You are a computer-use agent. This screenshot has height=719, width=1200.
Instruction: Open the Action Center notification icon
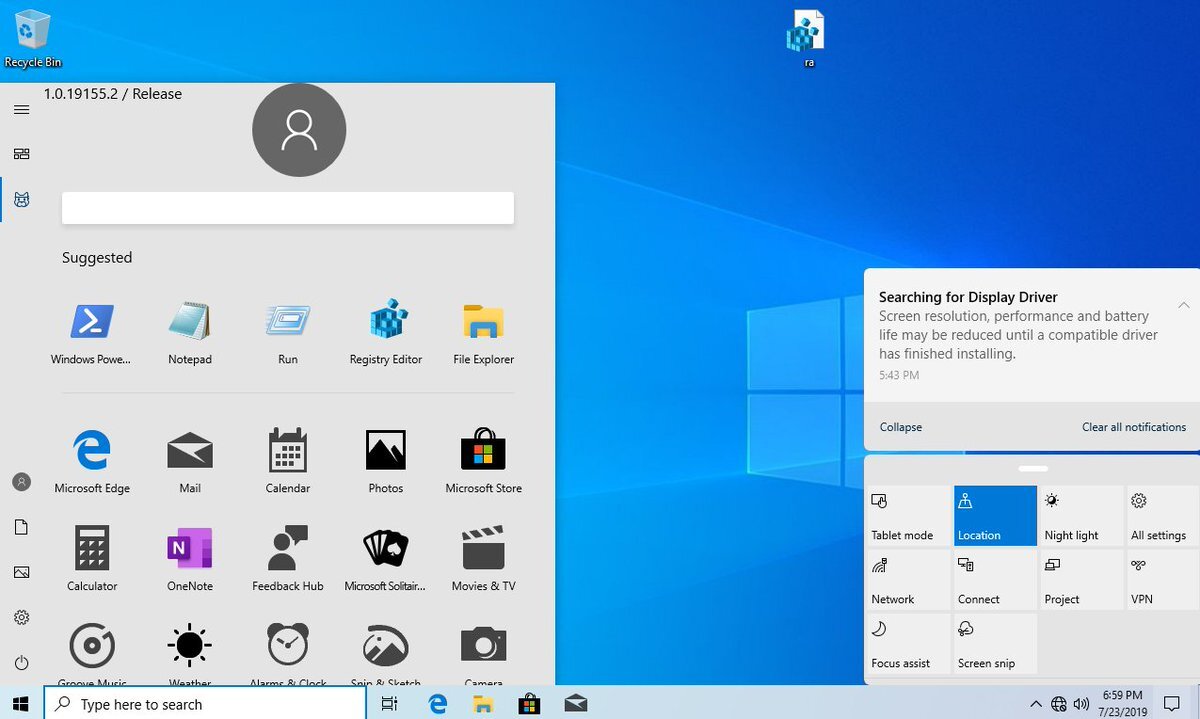pyautogui.click(x=1172, y=704)
